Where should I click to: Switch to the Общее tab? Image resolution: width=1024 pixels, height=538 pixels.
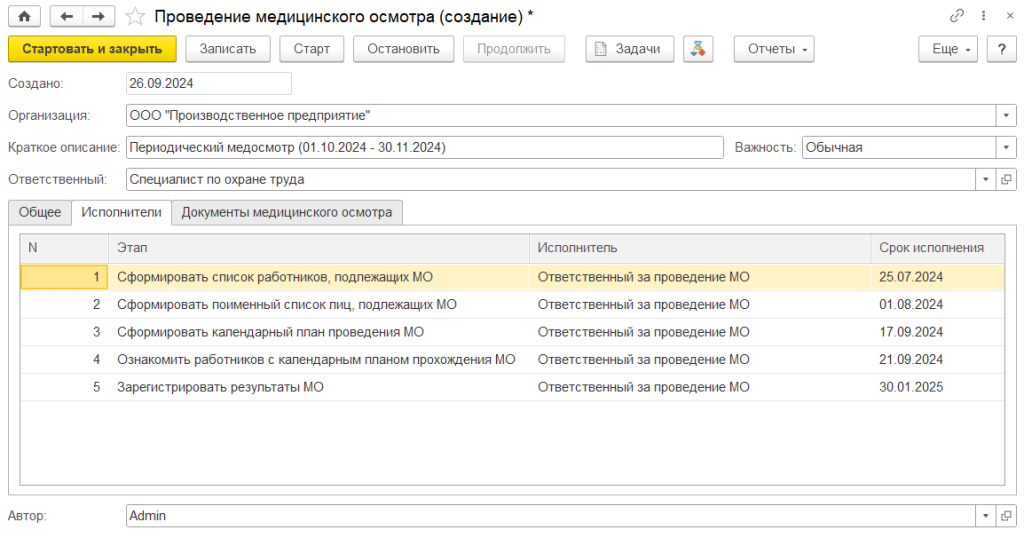tap(40, 212)
